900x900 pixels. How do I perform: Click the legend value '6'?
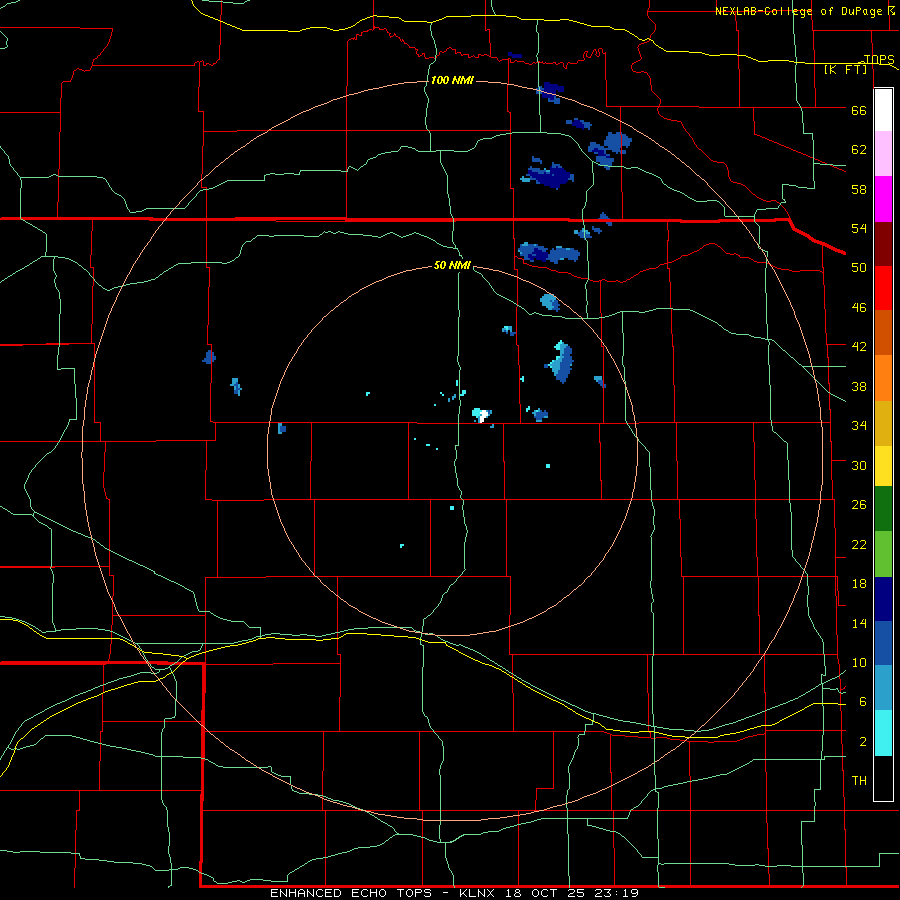[x=863, y=702]
